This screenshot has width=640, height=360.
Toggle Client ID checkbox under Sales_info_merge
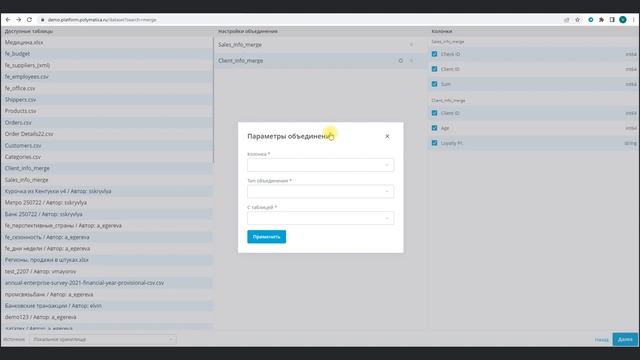coord(434,69)
